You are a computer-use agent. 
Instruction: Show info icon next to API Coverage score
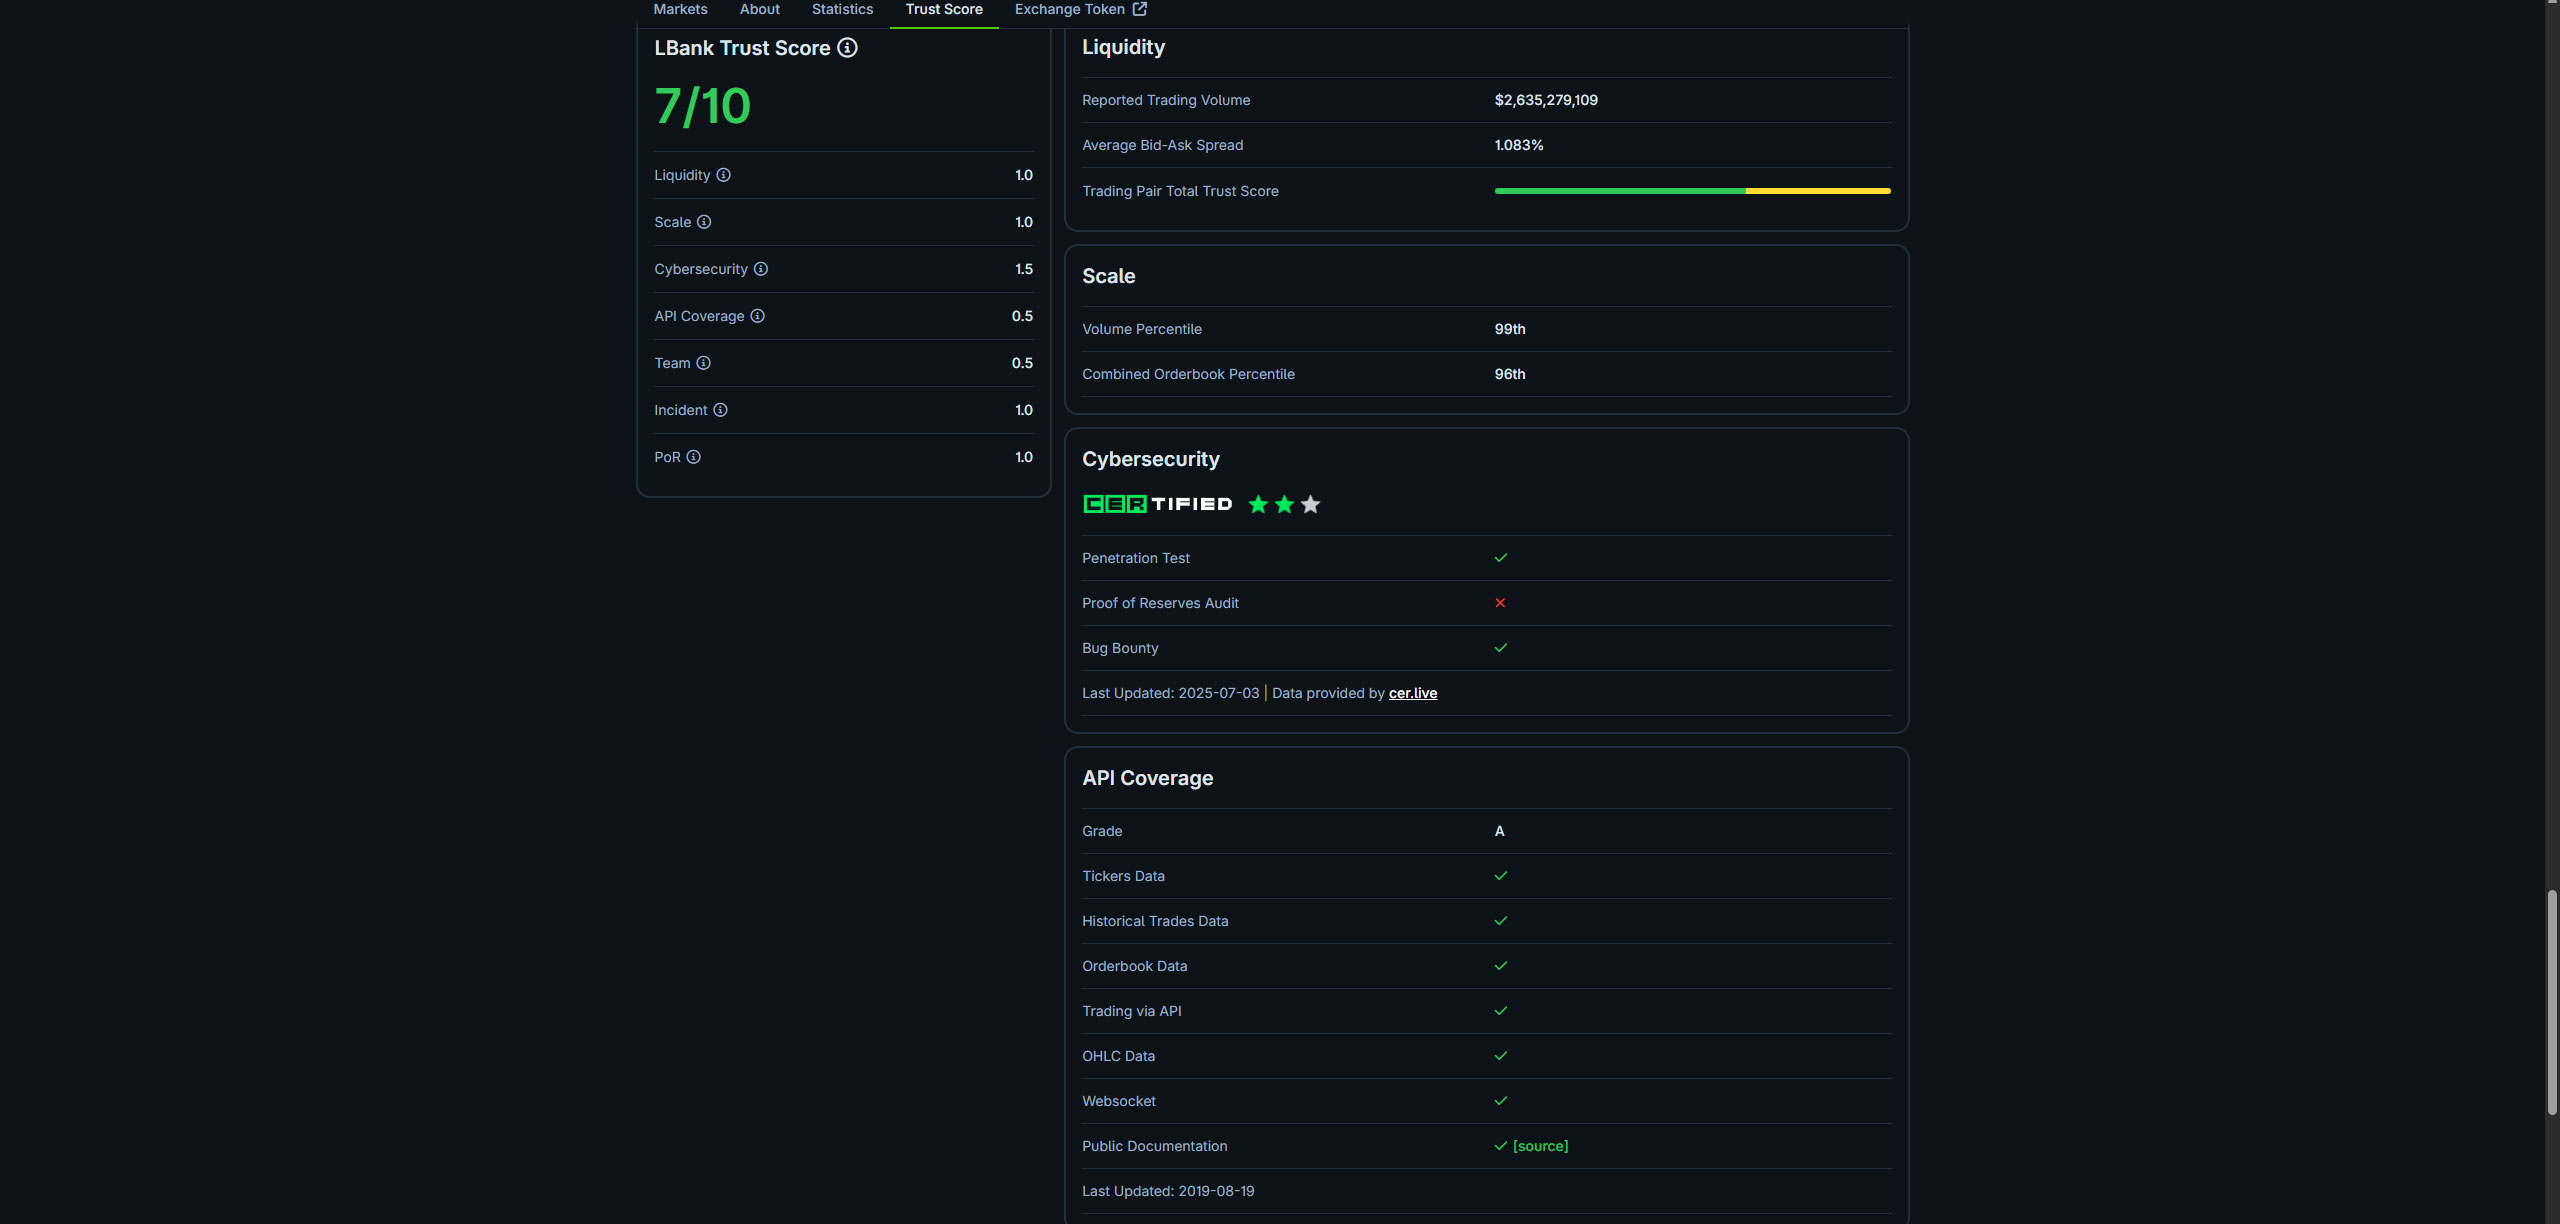tap(758, 316)
